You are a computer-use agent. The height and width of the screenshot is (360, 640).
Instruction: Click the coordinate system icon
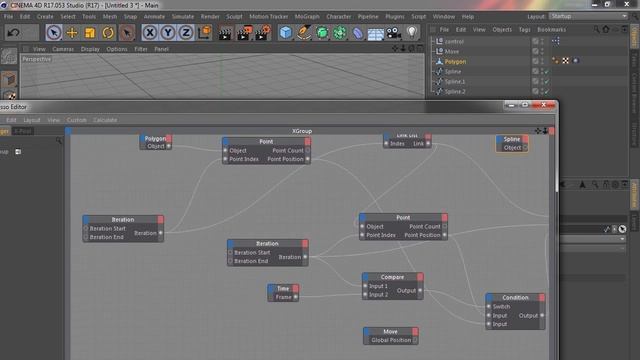tap(204, 33)
